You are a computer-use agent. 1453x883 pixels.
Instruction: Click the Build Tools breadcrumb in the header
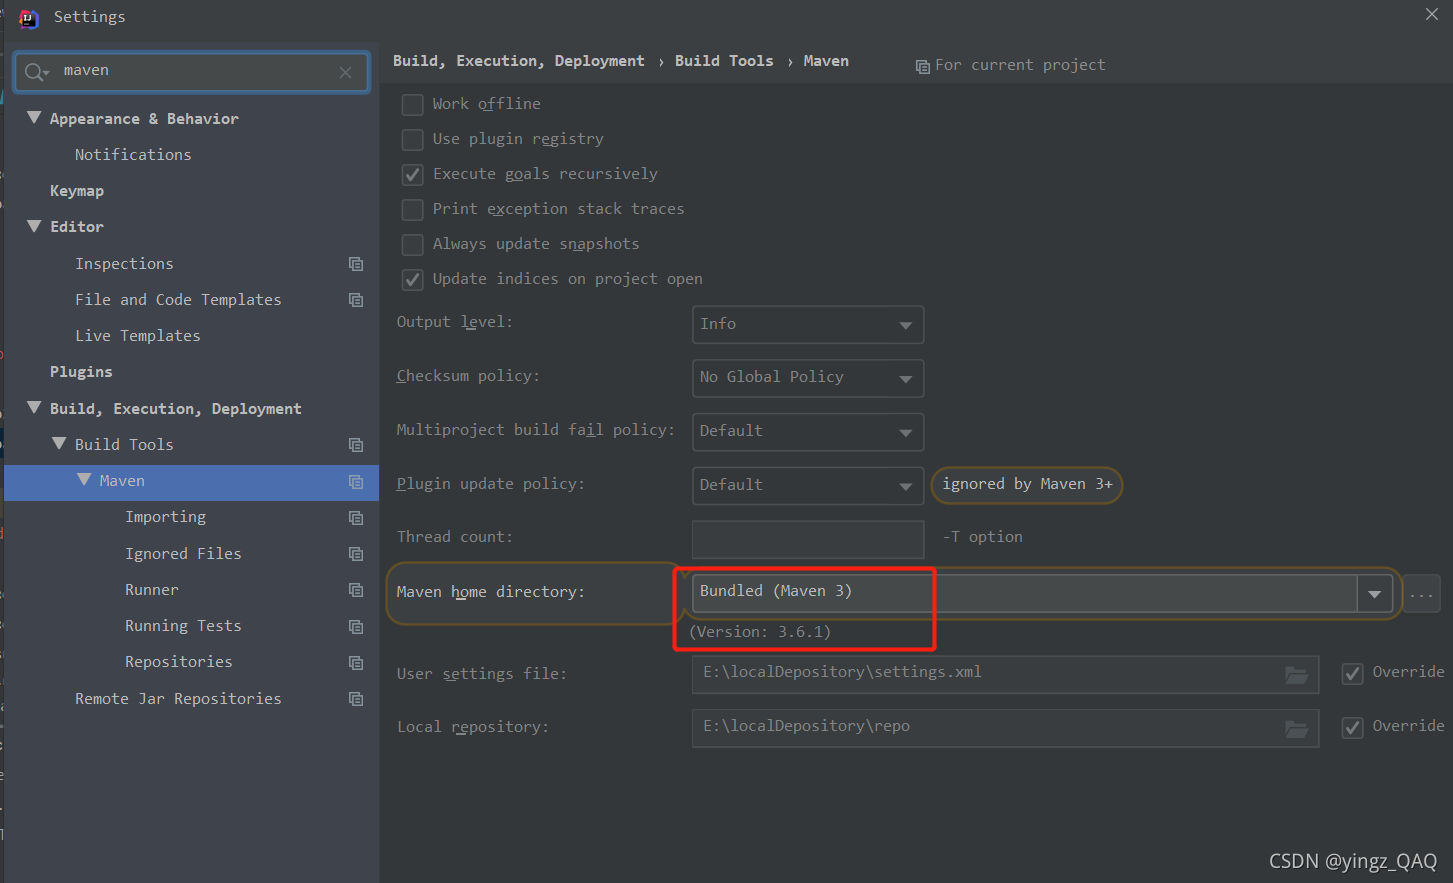724,61
